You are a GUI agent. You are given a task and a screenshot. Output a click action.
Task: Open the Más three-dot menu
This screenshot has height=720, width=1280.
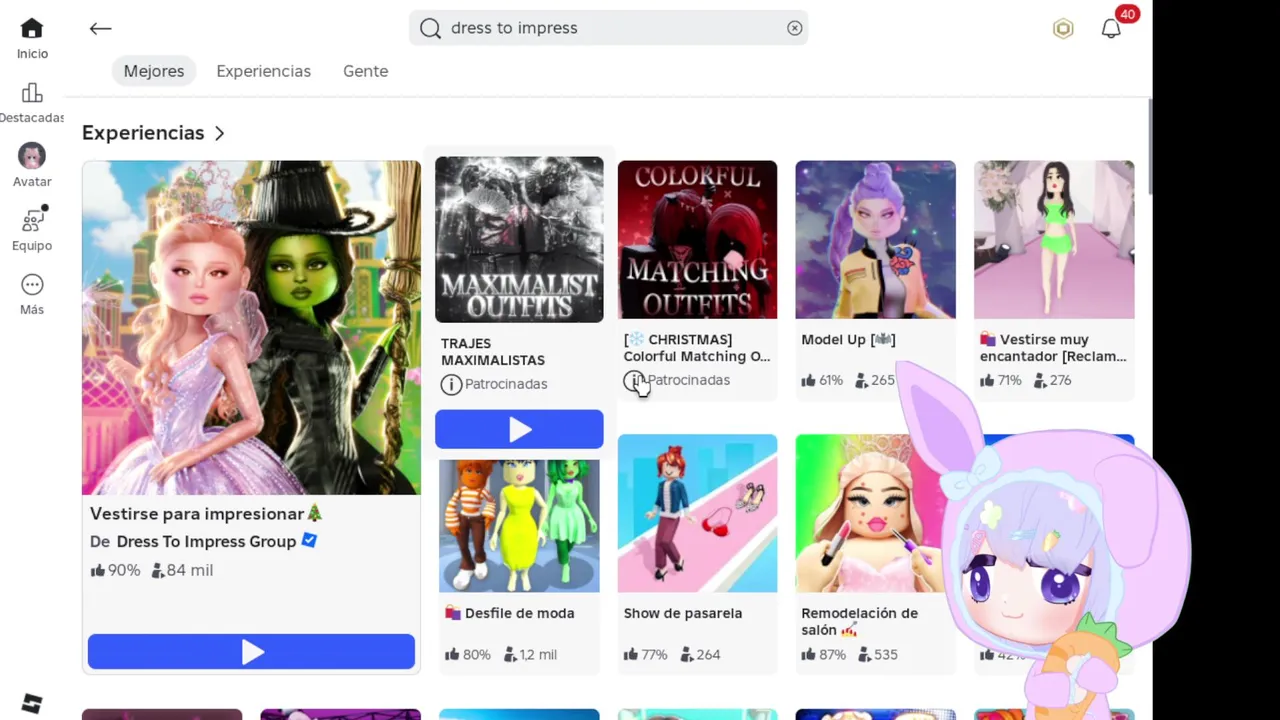click(x=32, y=285)
